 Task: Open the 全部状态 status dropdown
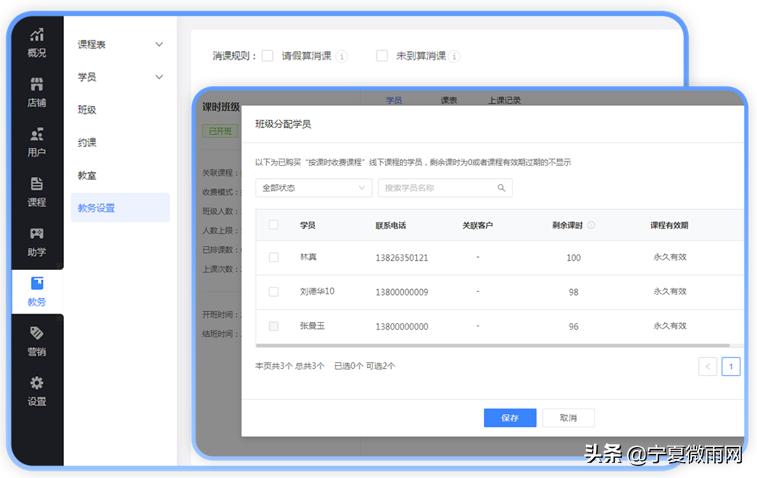pos(313,188)
